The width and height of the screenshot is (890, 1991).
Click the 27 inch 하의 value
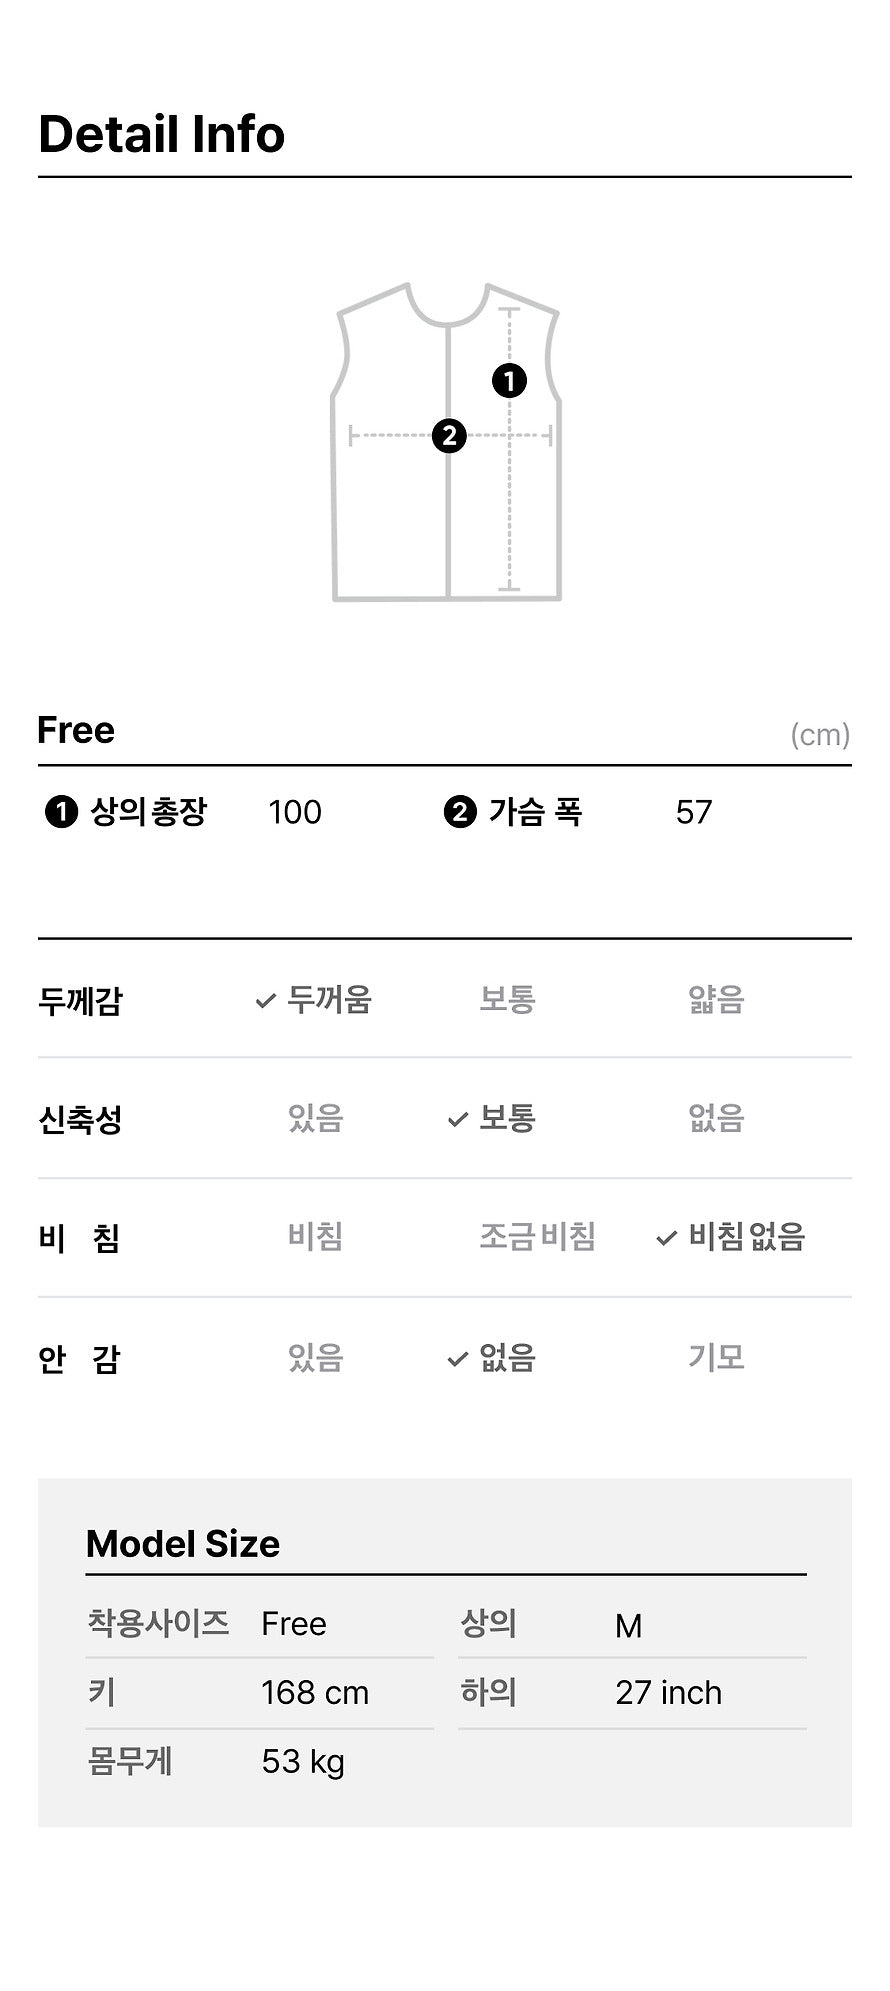tap(668, 1693)
